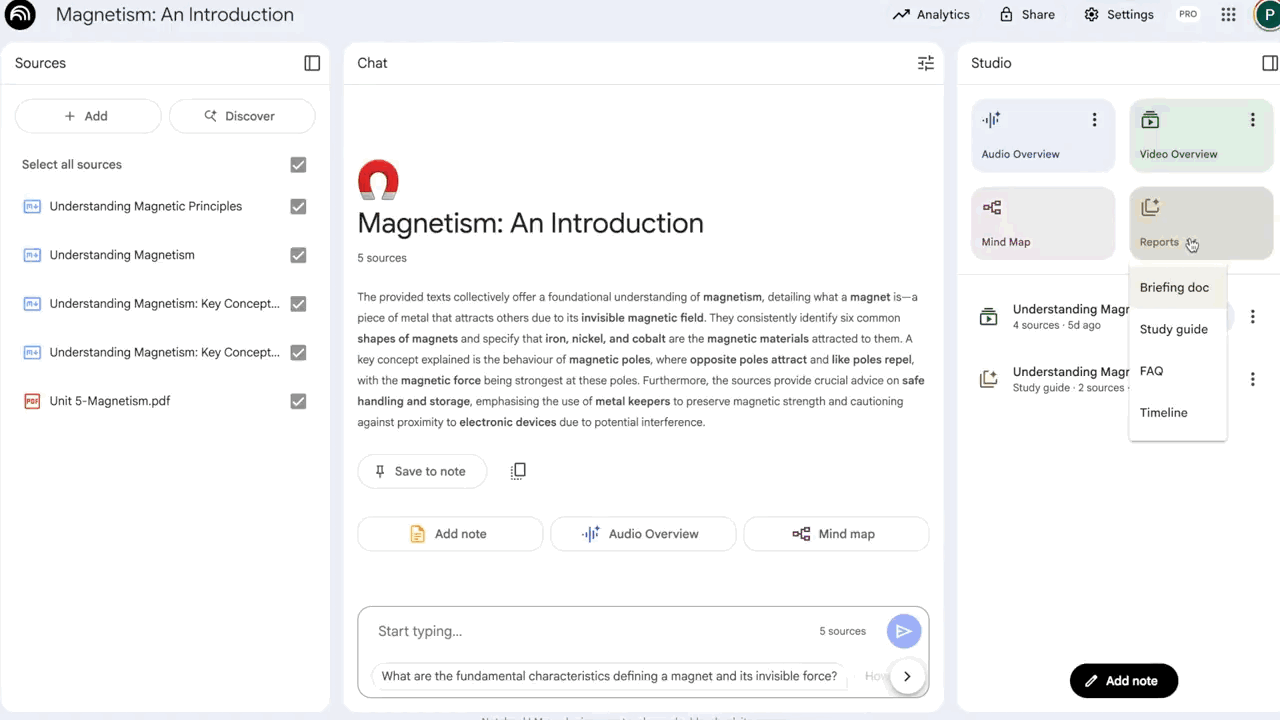Click the copy summary icon
Image resolution: width=1280 pixels, height=720 pixels.
coord(518,471)
